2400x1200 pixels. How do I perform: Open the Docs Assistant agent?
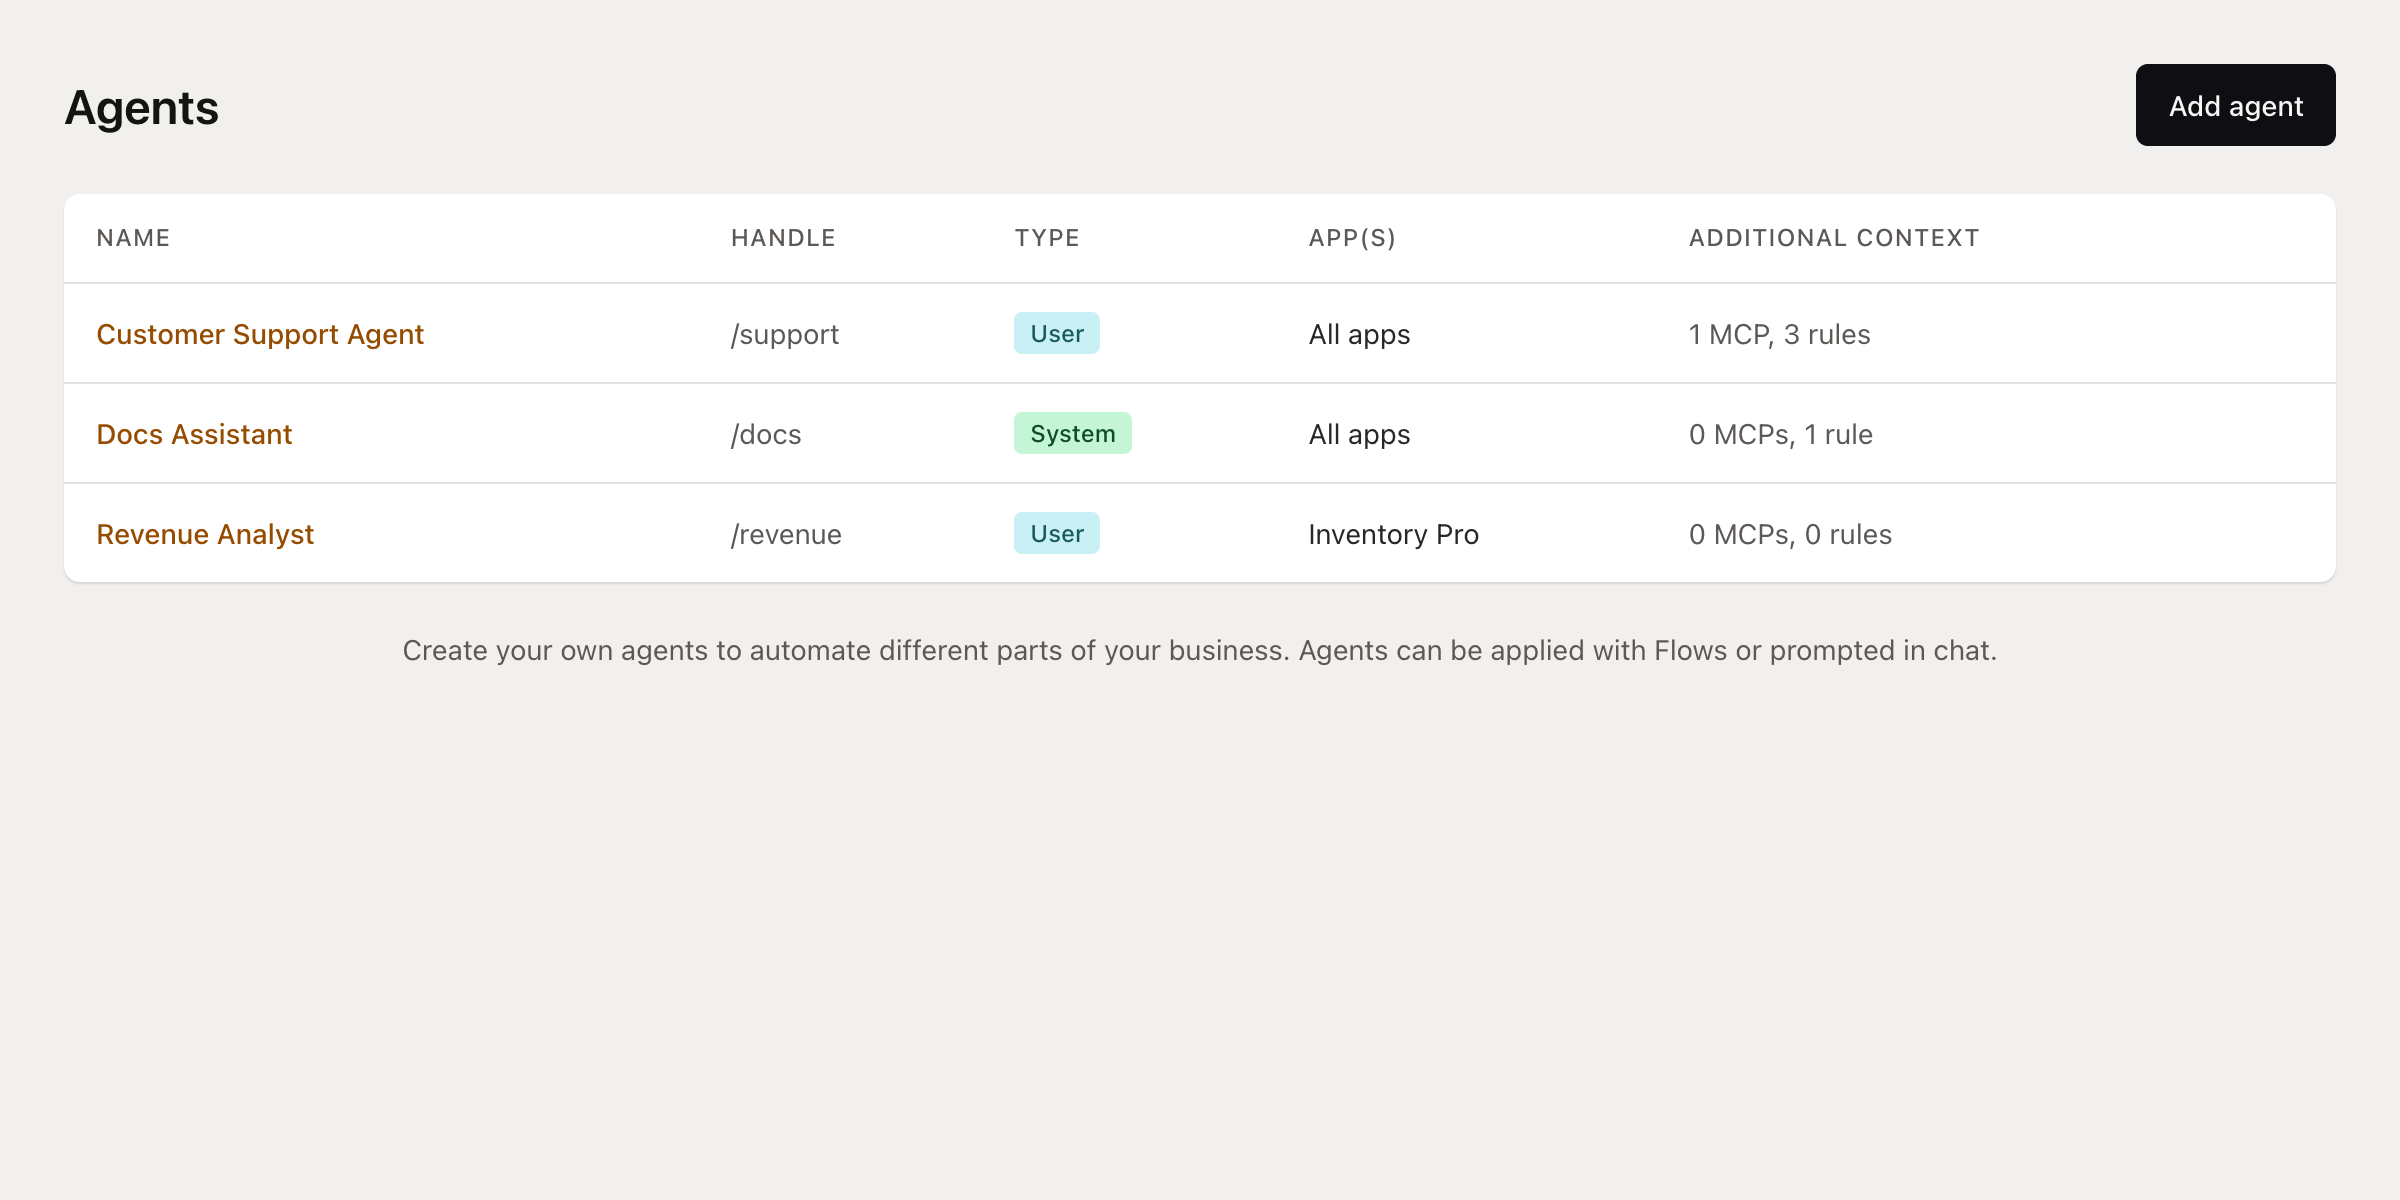point(194,434)
